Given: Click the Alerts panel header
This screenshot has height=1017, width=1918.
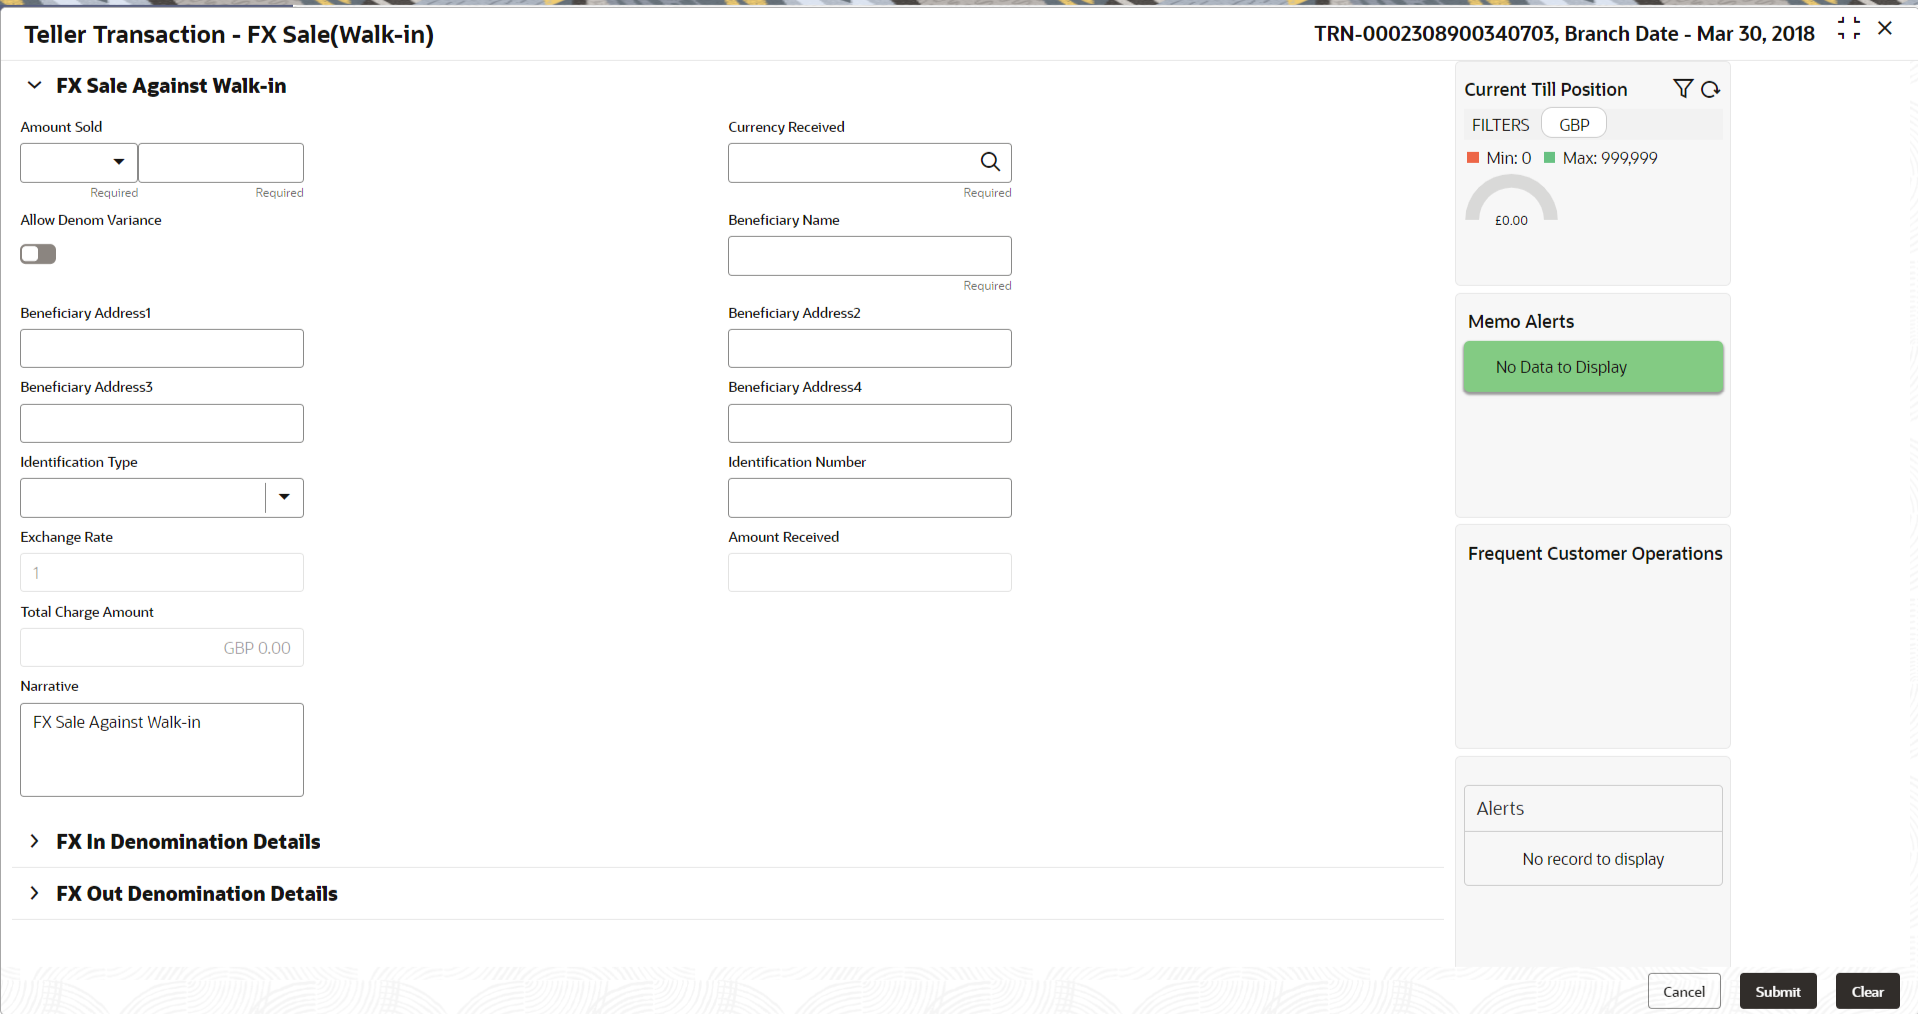Looking at the screenshot, I should coord(1593,808).
